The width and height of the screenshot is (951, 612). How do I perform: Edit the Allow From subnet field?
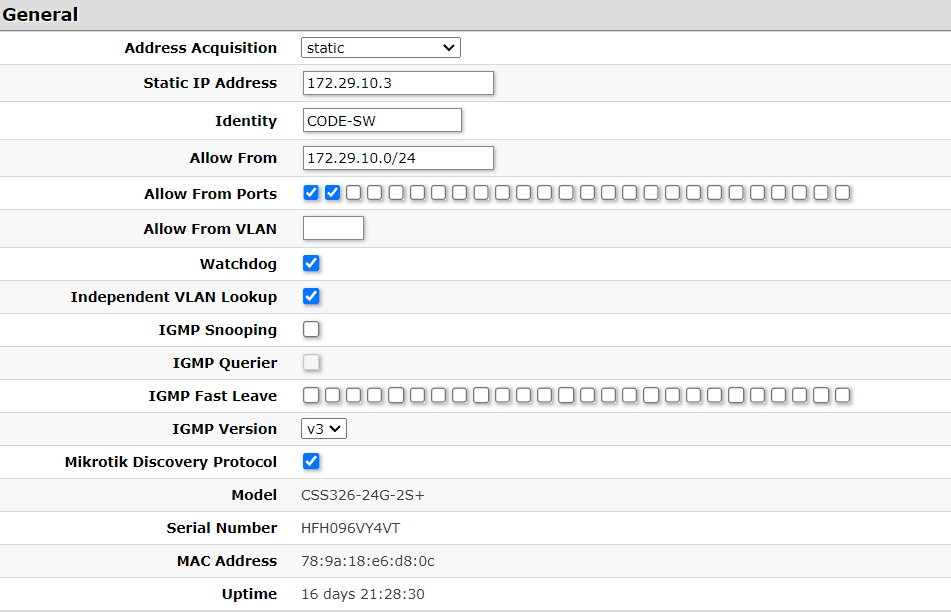(x=398, y=158)
